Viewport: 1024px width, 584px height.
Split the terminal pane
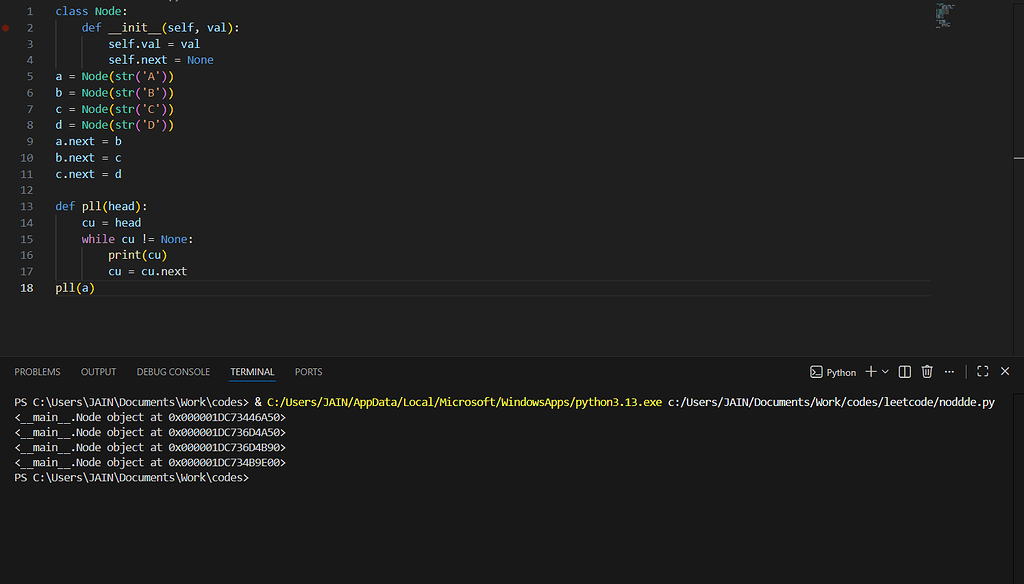904,371
